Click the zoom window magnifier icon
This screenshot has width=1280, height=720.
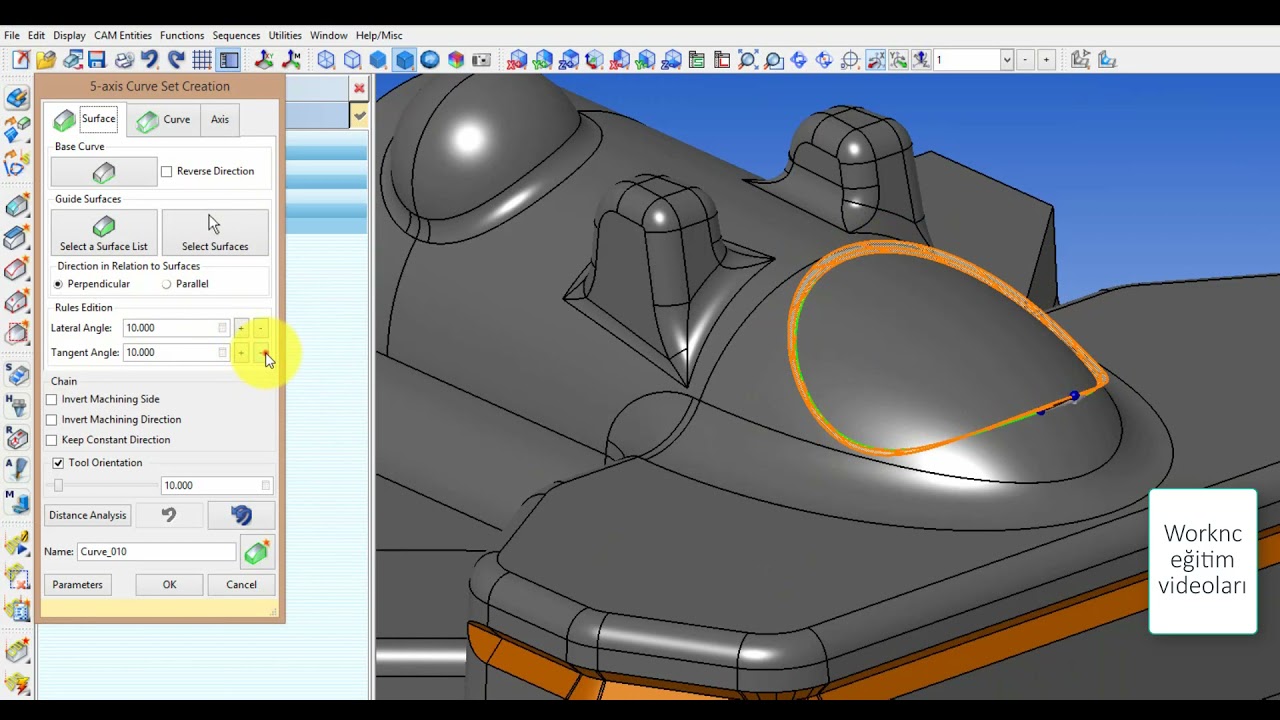point(773,60)
